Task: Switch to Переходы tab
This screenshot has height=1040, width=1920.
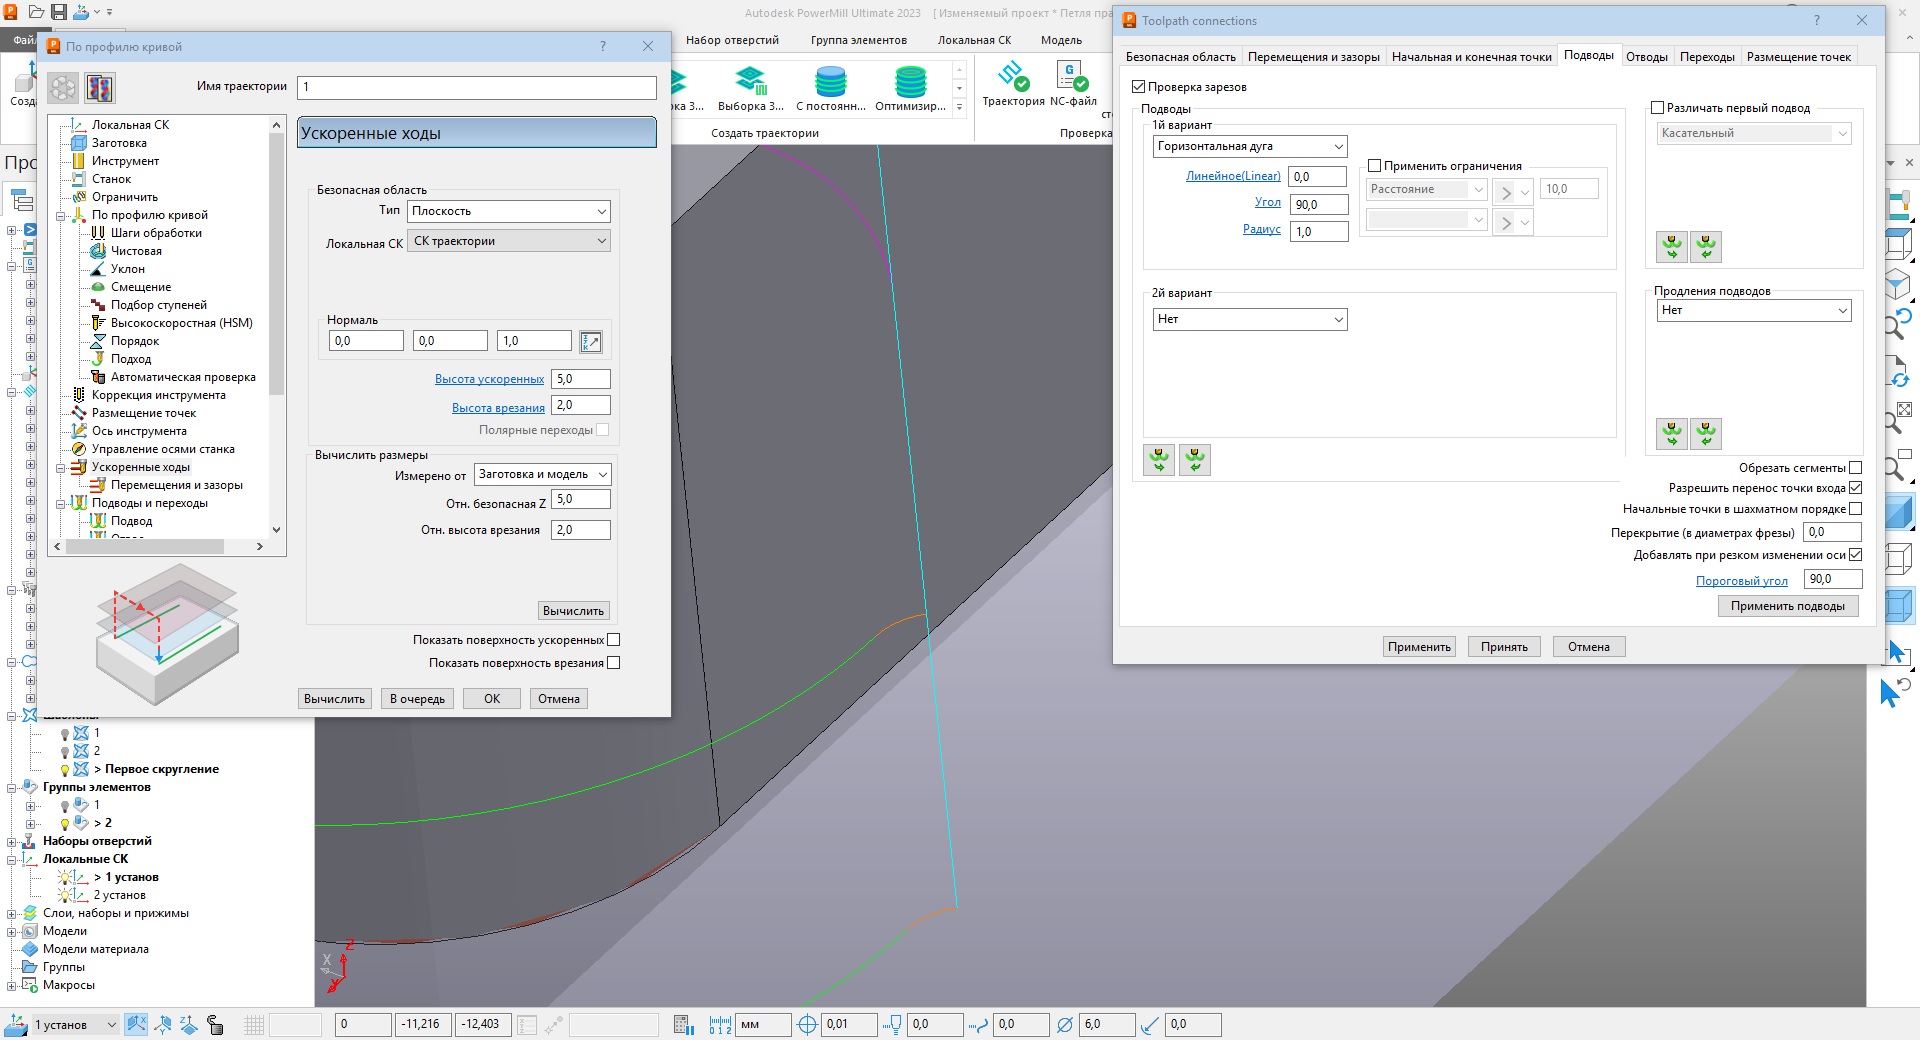Action: tap(1707, 57)
